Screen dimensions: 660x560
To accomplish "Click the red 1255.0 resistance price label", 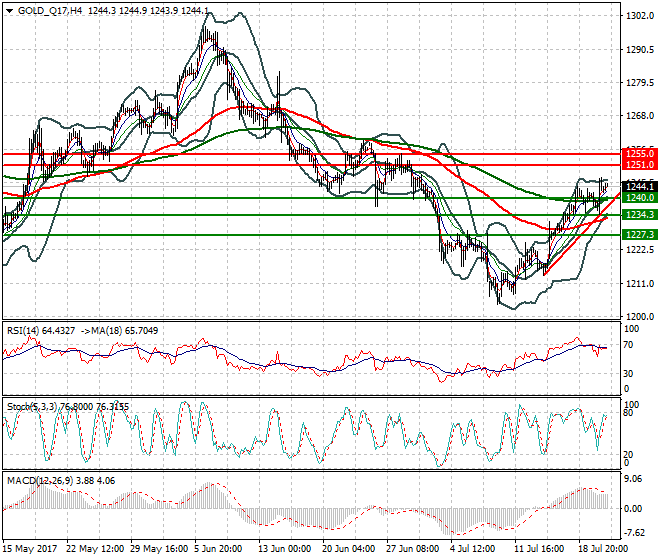I will click(640, 154).
